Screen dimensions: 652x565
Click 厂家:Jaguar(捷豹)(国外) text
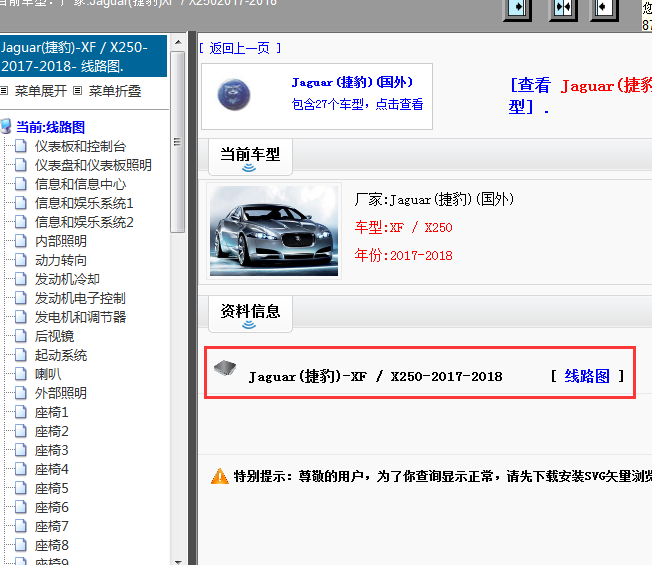(x=434, y=200)
